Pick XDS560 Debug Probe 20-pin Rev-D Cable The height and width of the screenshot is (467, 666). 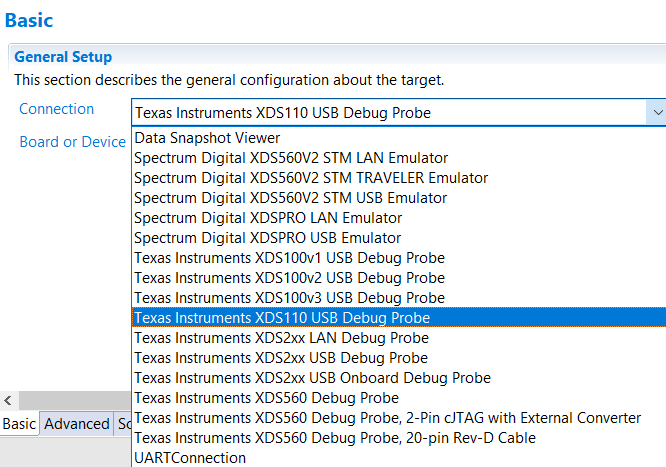pyautogui.click(x=335, y=438)
